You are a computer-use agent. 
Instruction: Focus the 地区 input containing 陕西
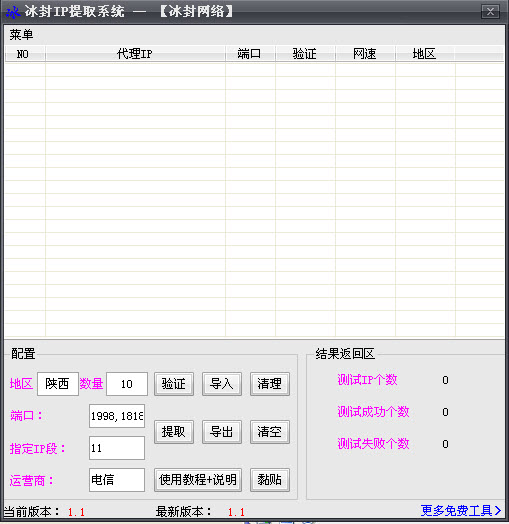point(58,384)
